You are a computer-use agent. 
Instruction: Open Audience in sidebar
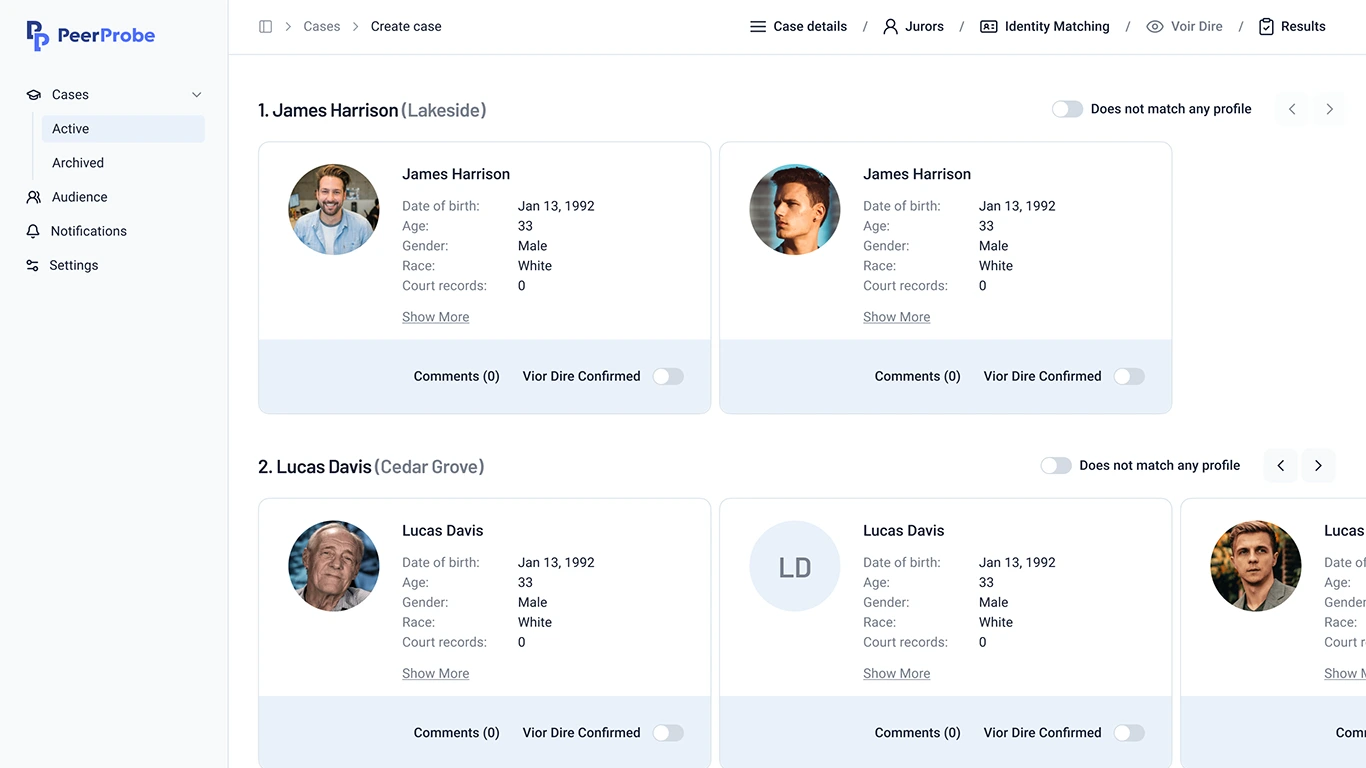(79, 197)
